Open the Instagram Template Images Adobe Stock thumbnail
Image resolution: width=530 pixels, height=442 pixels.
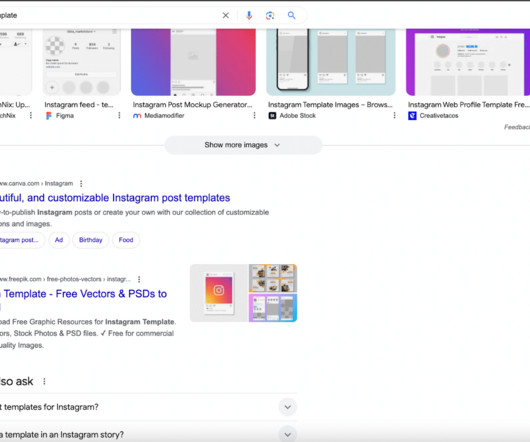pos(331,62)
